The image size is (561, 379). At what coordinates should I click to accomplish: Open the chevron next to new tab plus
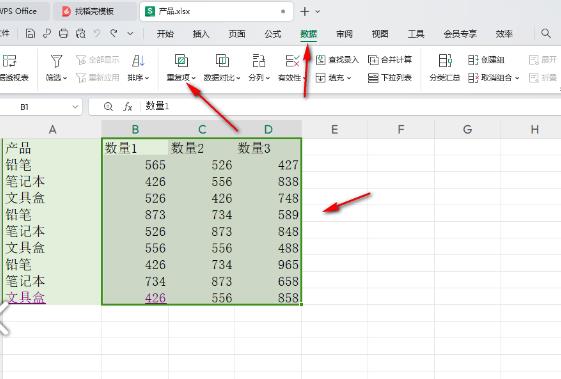coord(317,12)
